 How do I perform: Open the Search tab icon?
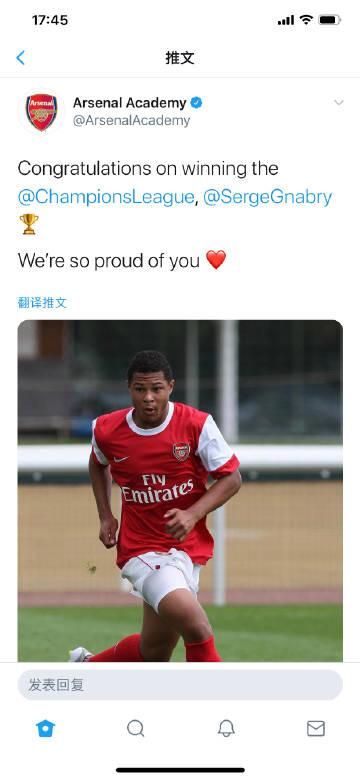136,728
